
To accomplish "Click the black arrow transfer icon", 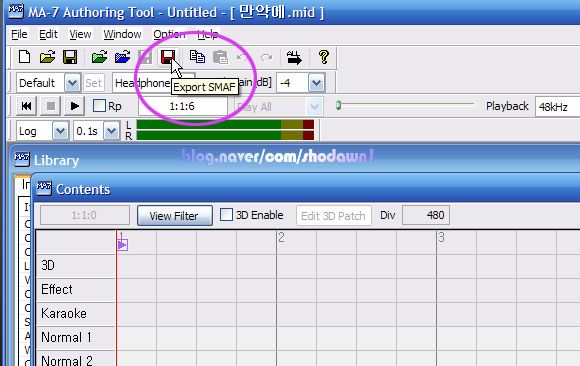I will click(294, 57).
